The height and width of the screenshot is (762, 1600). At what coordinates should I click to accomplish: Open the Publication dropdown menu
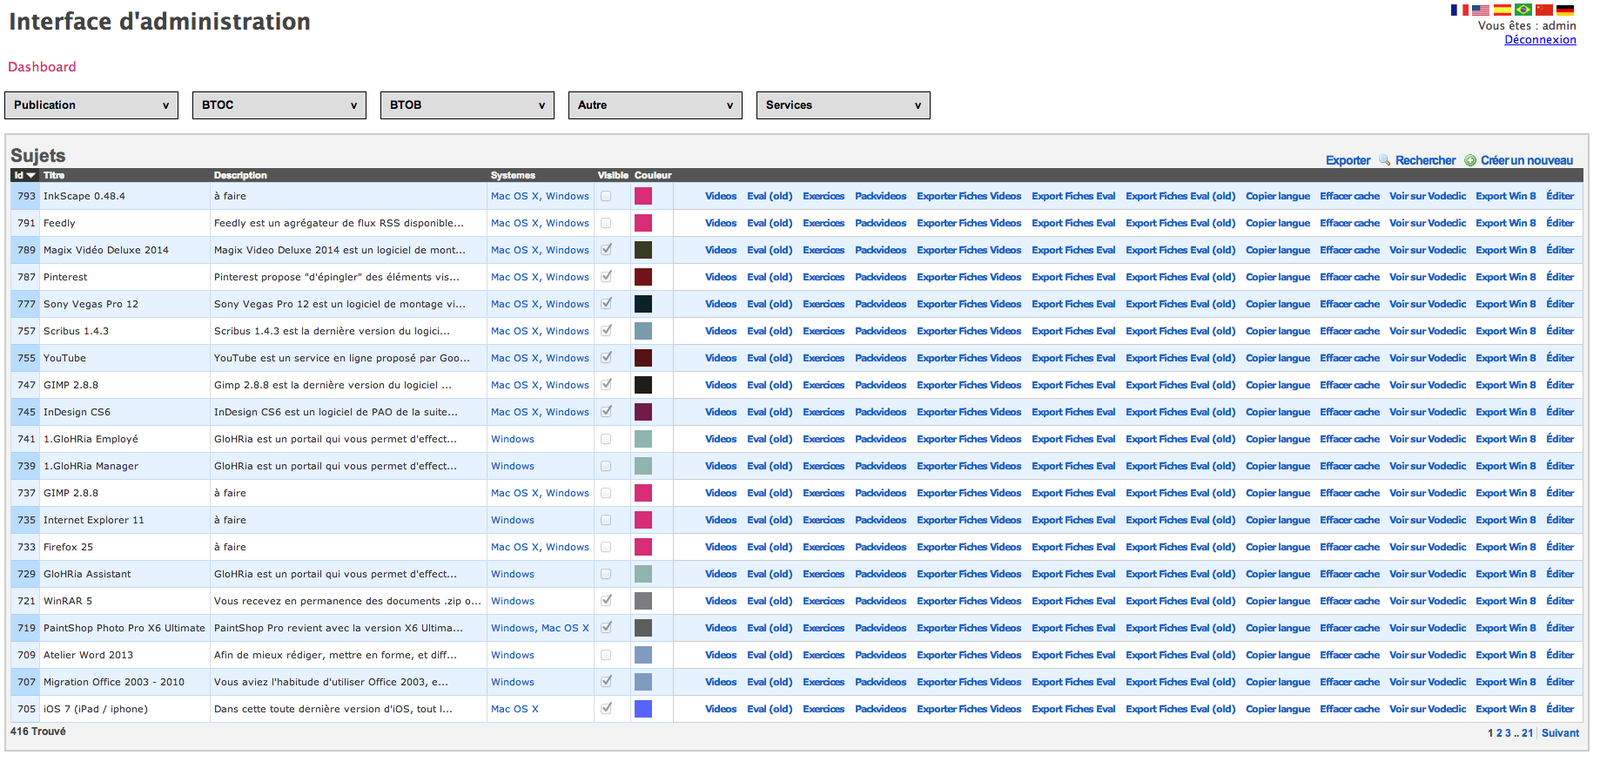pos(91,105)
